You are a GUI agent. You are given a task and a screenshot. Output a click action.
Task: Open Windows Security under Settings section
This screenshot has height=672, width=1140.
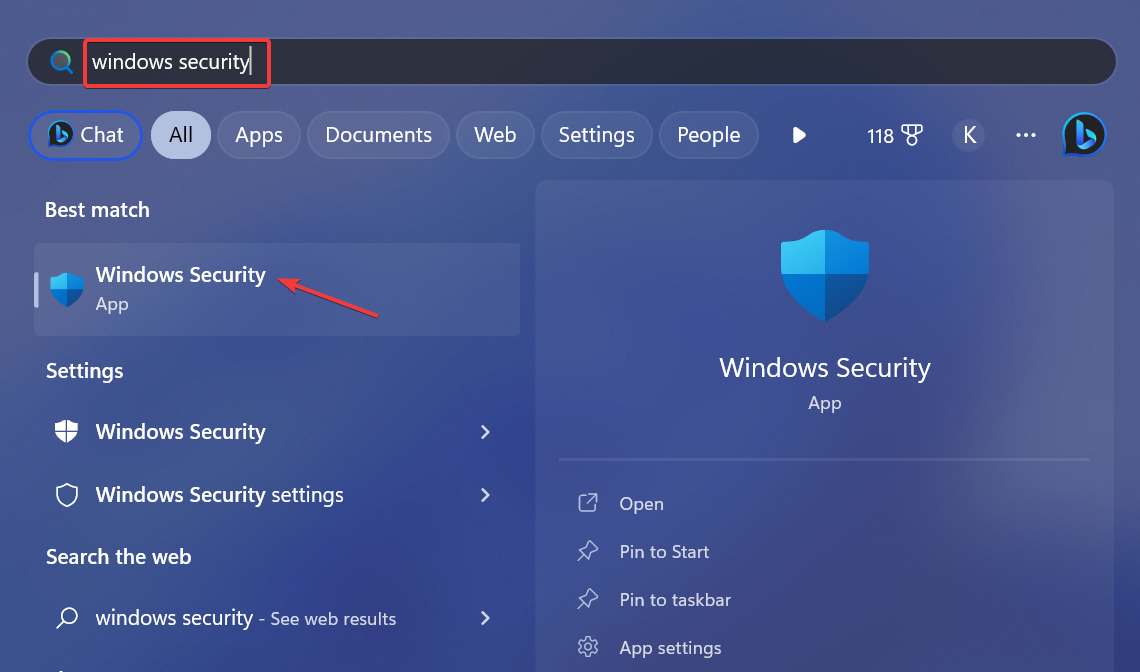tap(277, 432)
